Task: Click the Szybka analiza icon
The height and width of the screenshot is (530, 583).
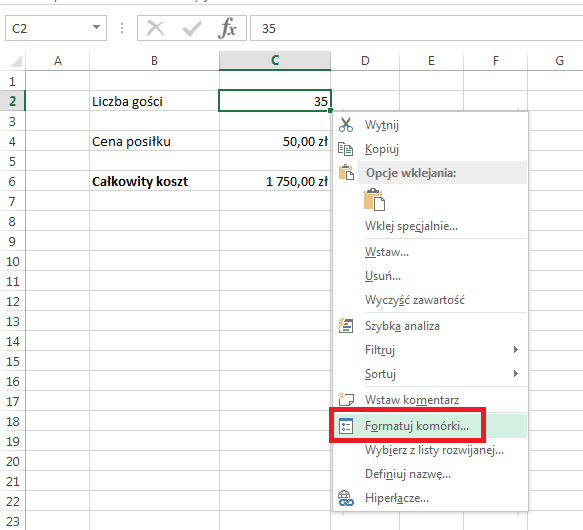Action: [x=345, y=326]
